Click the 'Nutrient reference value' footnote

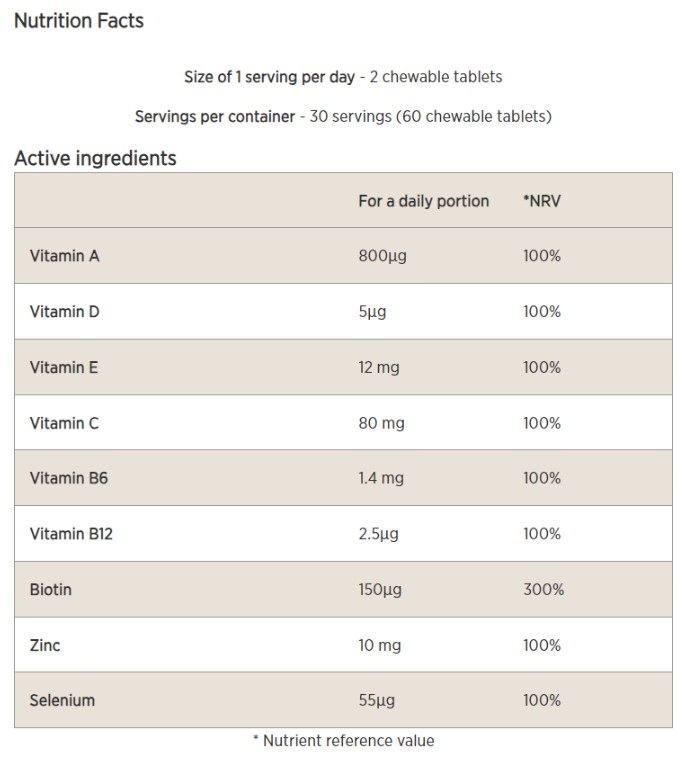tap(343, 741)
